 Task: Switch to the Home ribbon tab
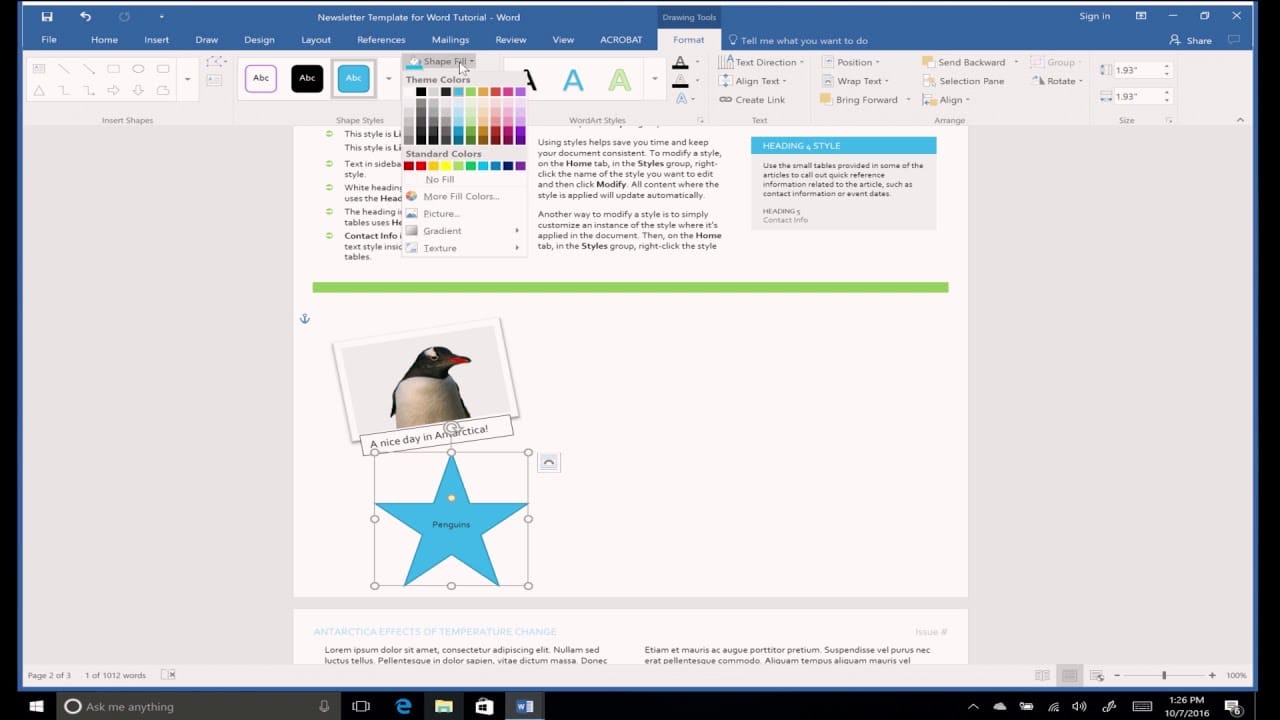[x=104, y=40]
